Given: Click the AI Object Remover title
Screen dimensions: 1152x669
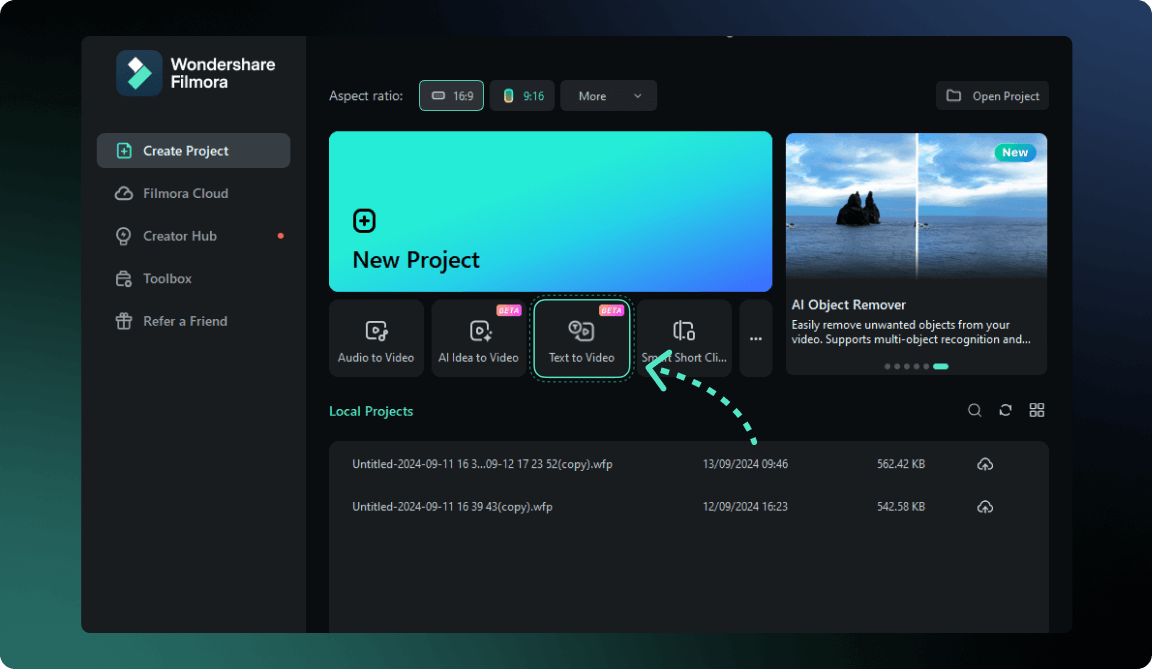Looking at the screenshot, I should [849, 305].
